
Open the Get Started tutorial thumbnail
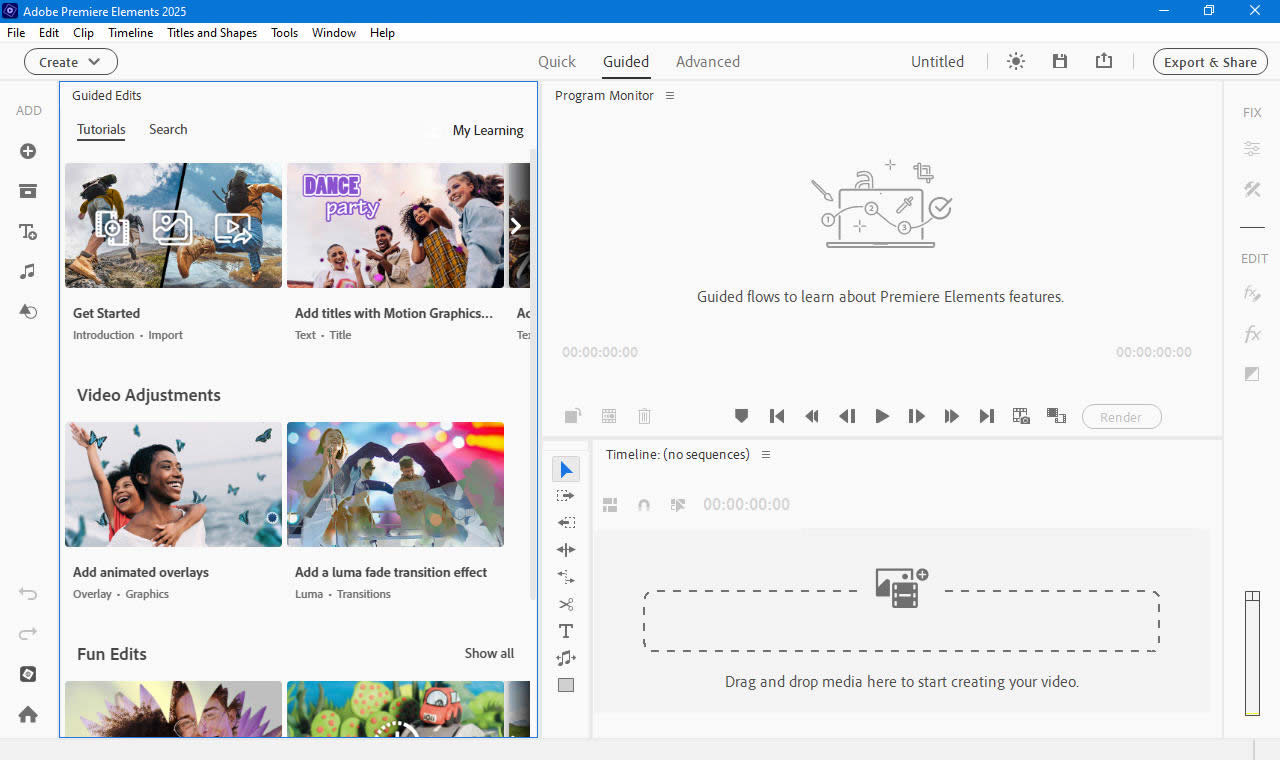[x=173, y=226]
